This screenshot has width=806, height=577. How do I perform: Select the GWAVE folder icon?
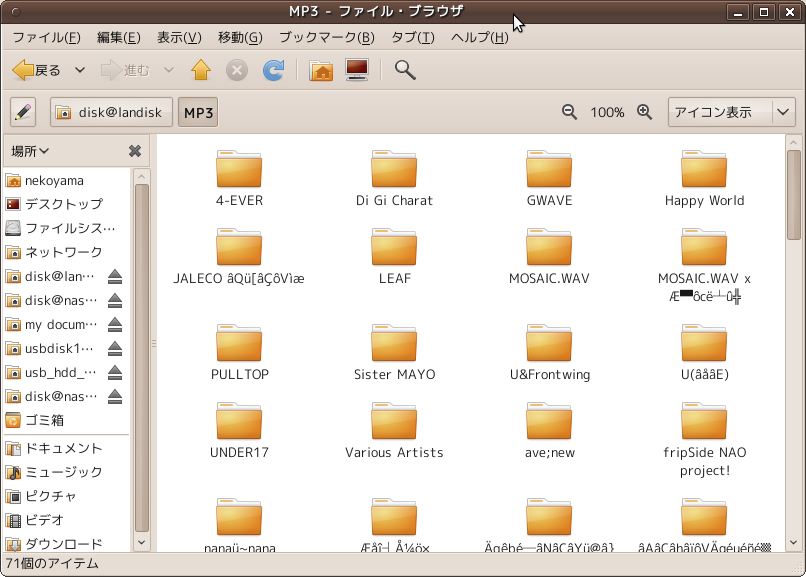point(549,169)
